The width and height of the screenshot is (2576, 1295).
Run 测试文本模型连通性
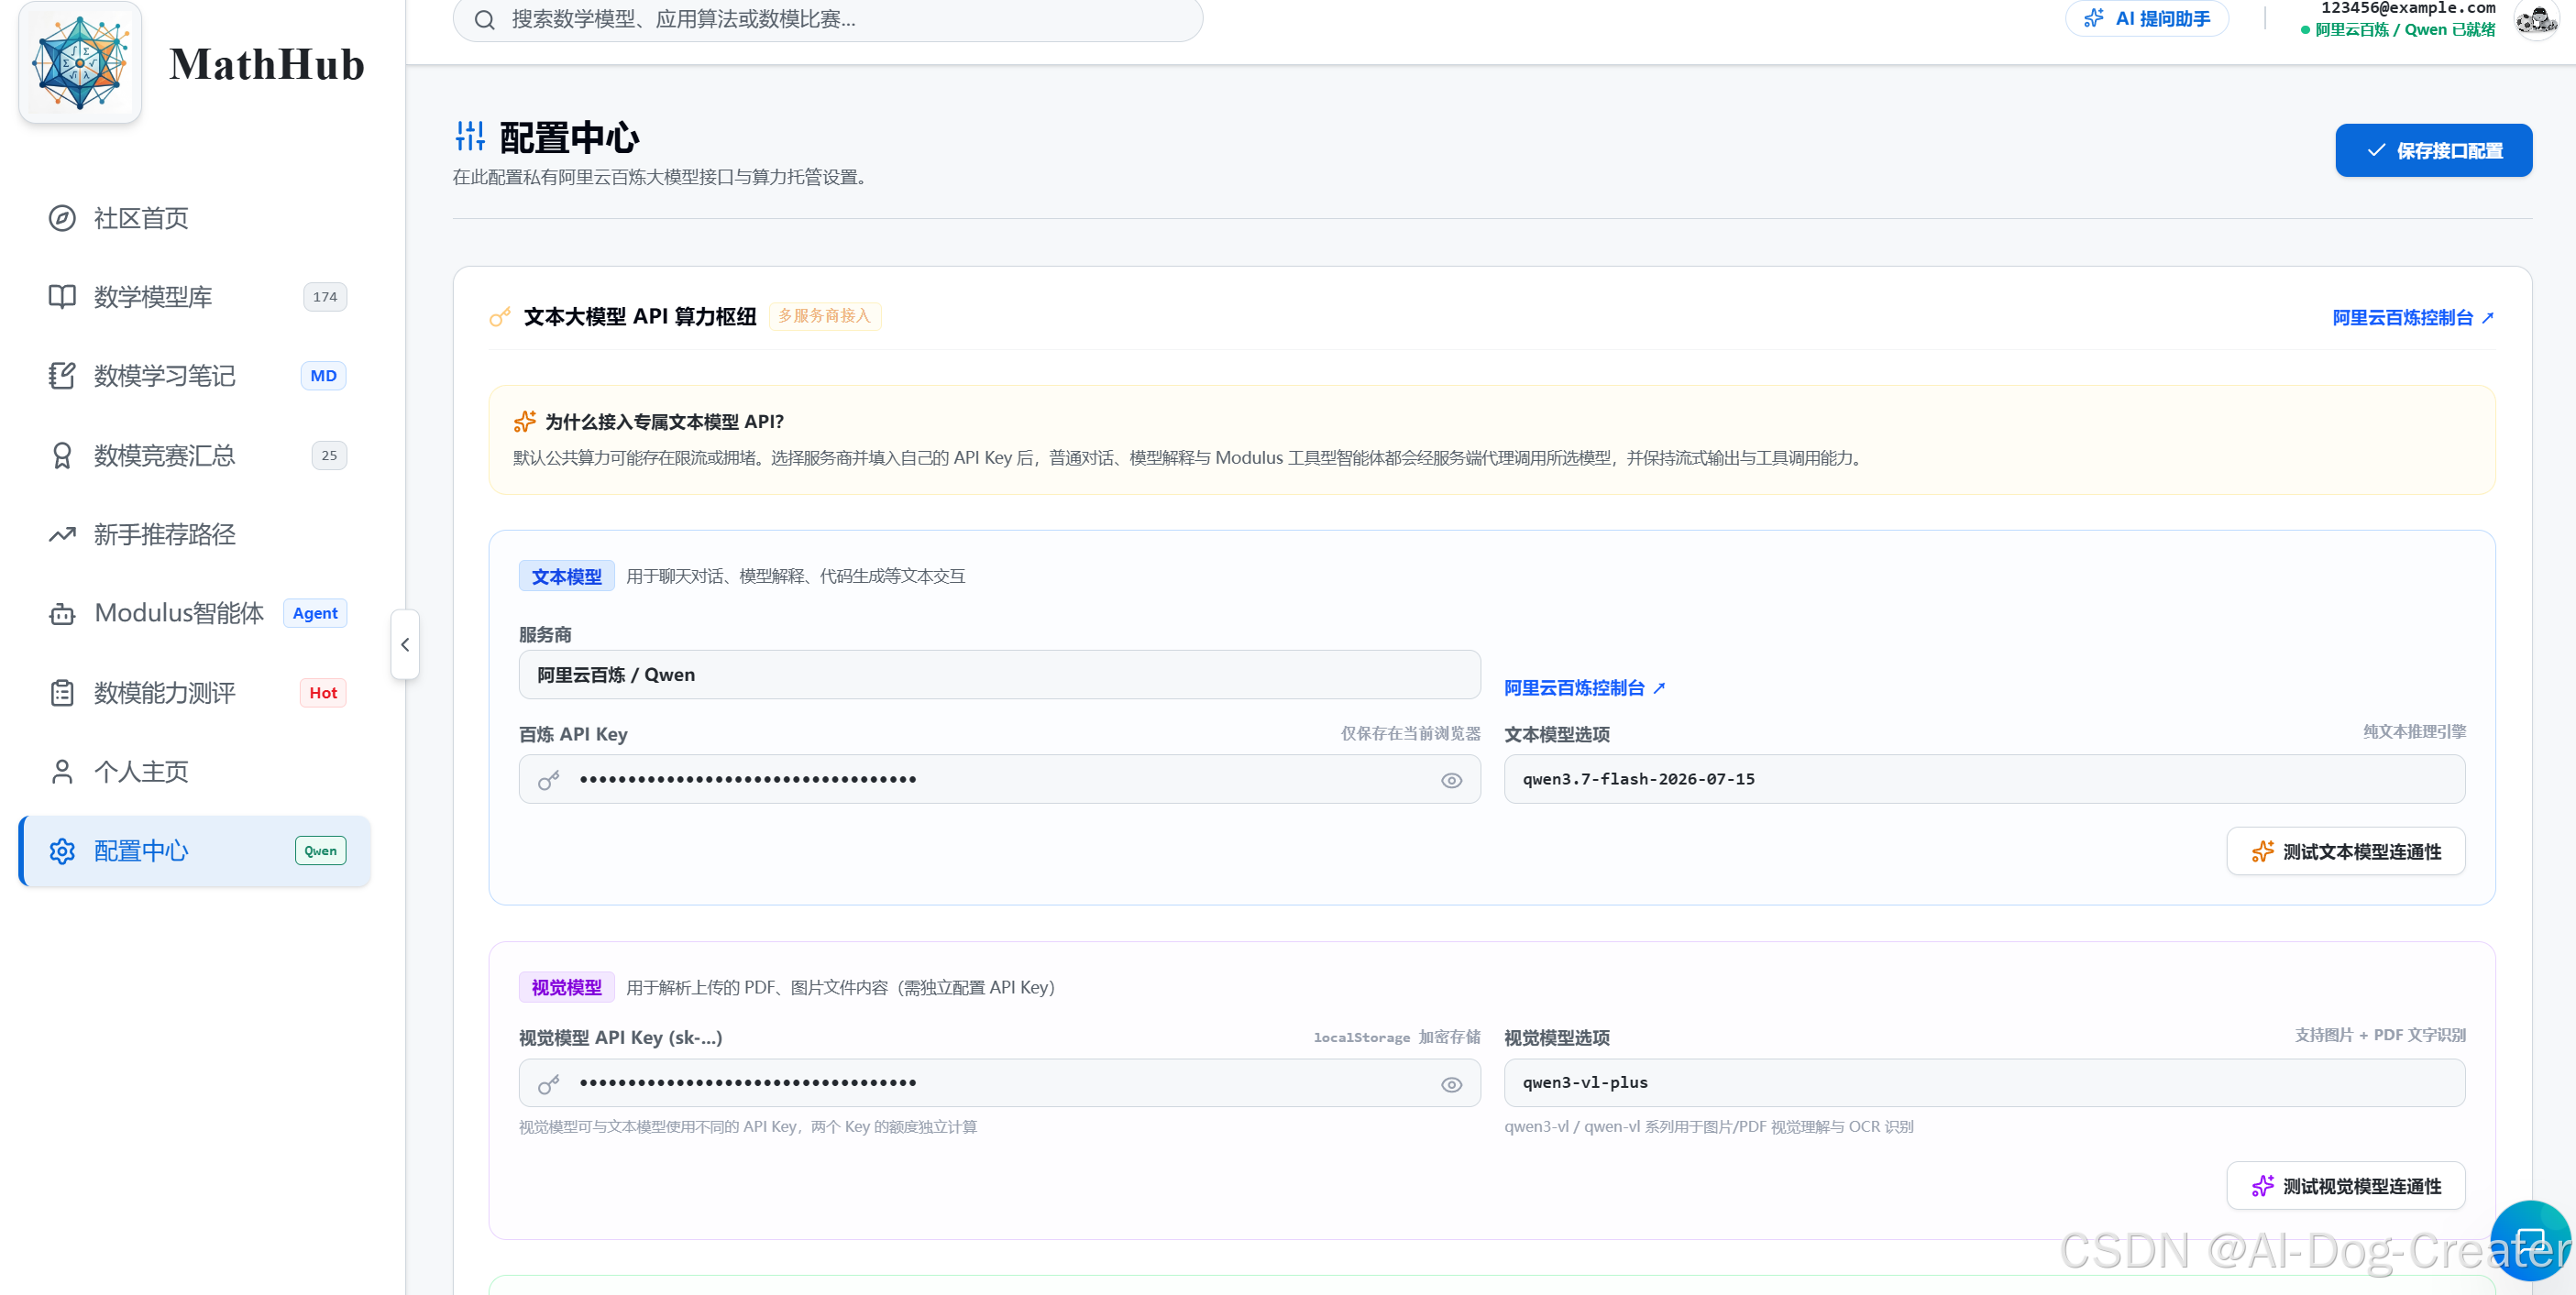2346,852
